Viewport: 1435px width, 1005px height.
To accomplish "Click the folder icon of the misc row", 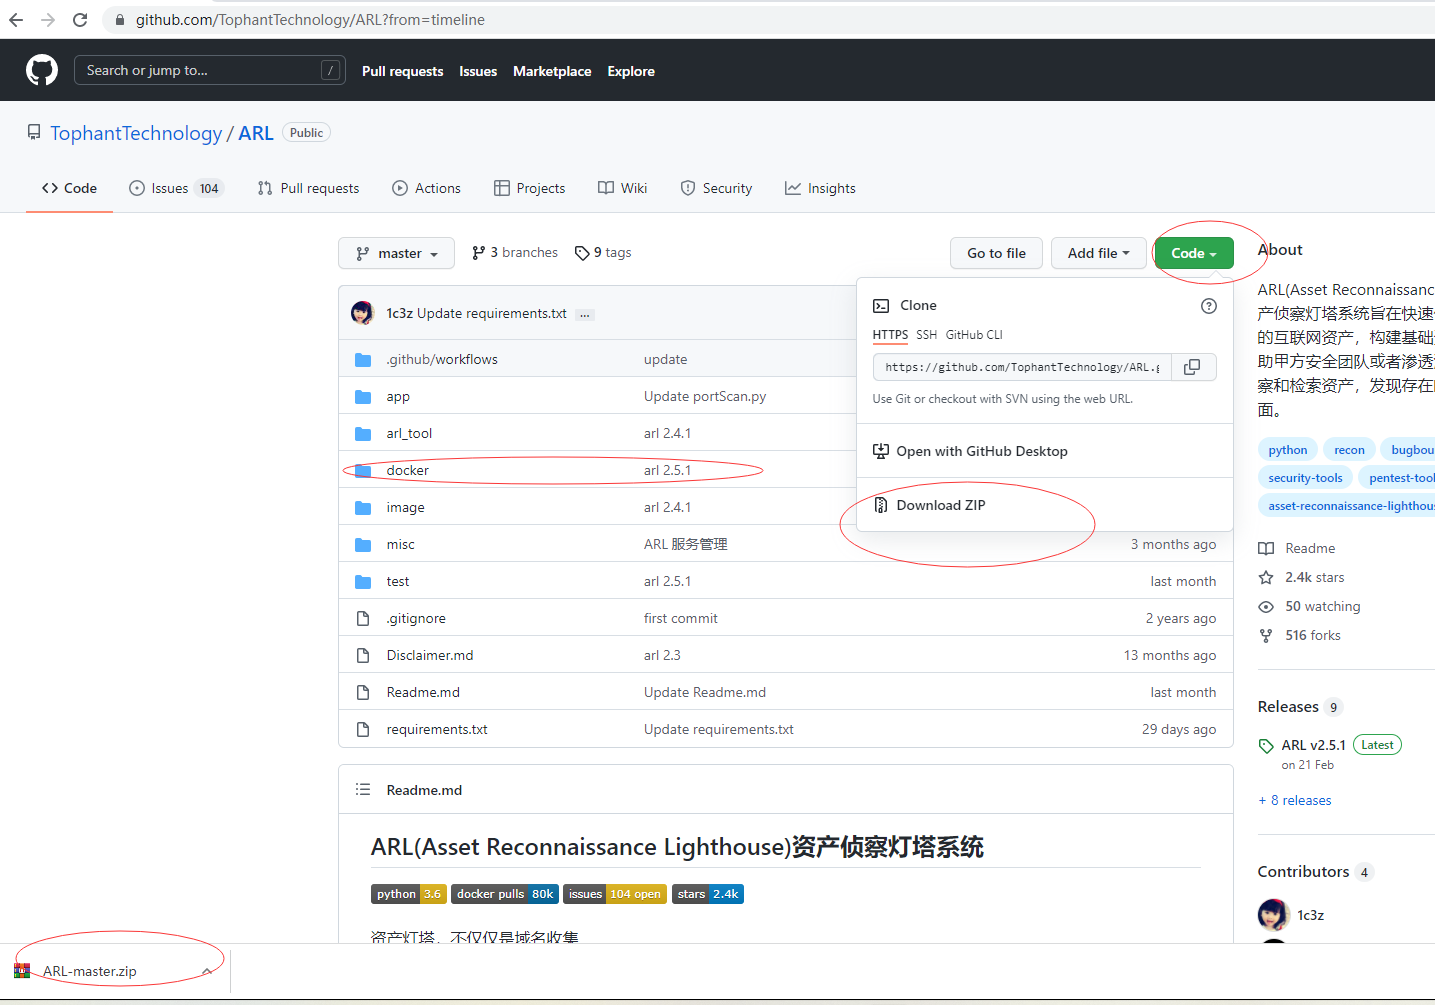I will point(363,545).
